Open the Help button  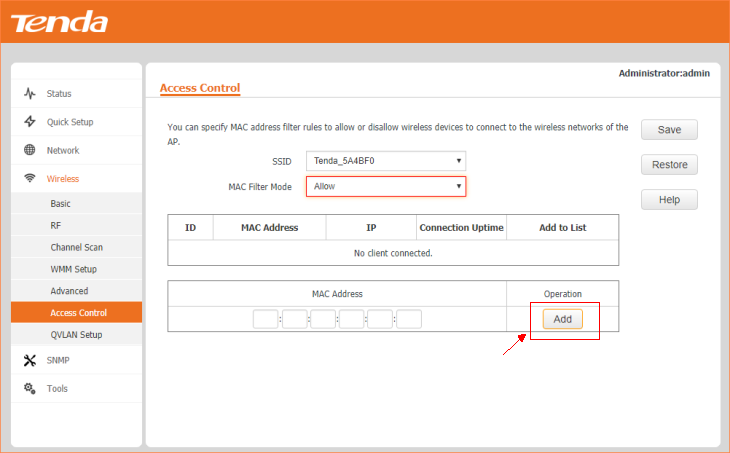tap(669, 200)
